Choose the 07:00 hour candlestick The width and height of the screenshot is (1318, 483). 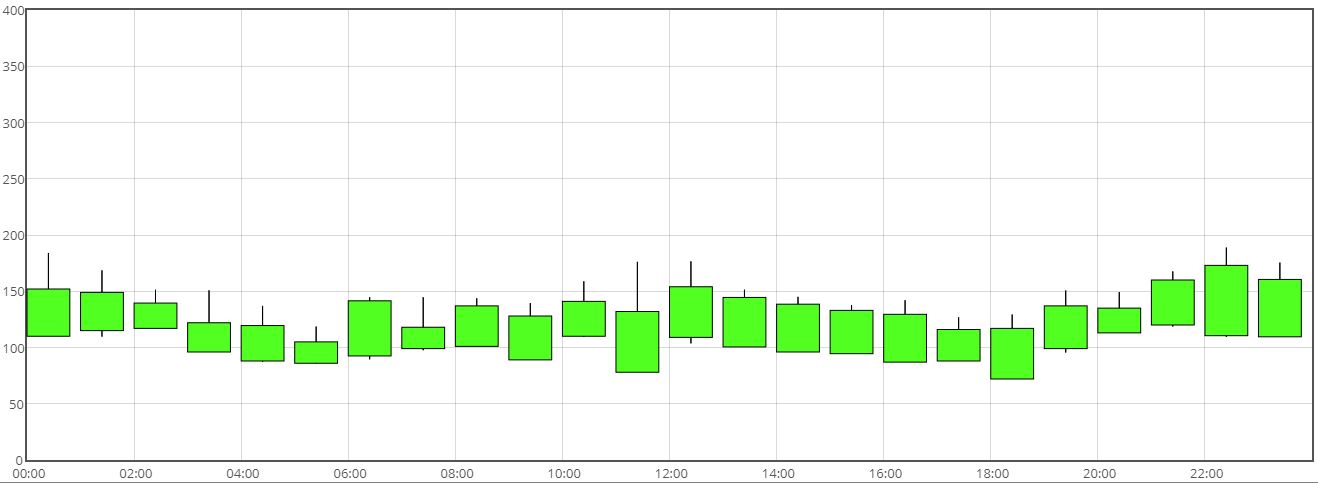(423, 337)
